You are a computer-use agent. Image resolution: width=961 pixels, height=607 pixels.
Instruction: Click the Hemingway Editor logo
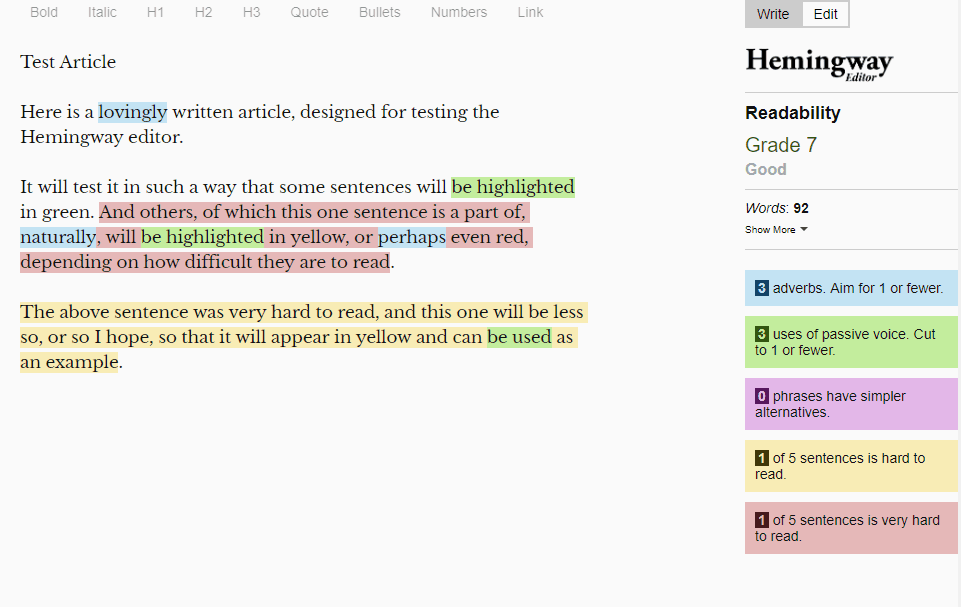click(x=819, y=64)
